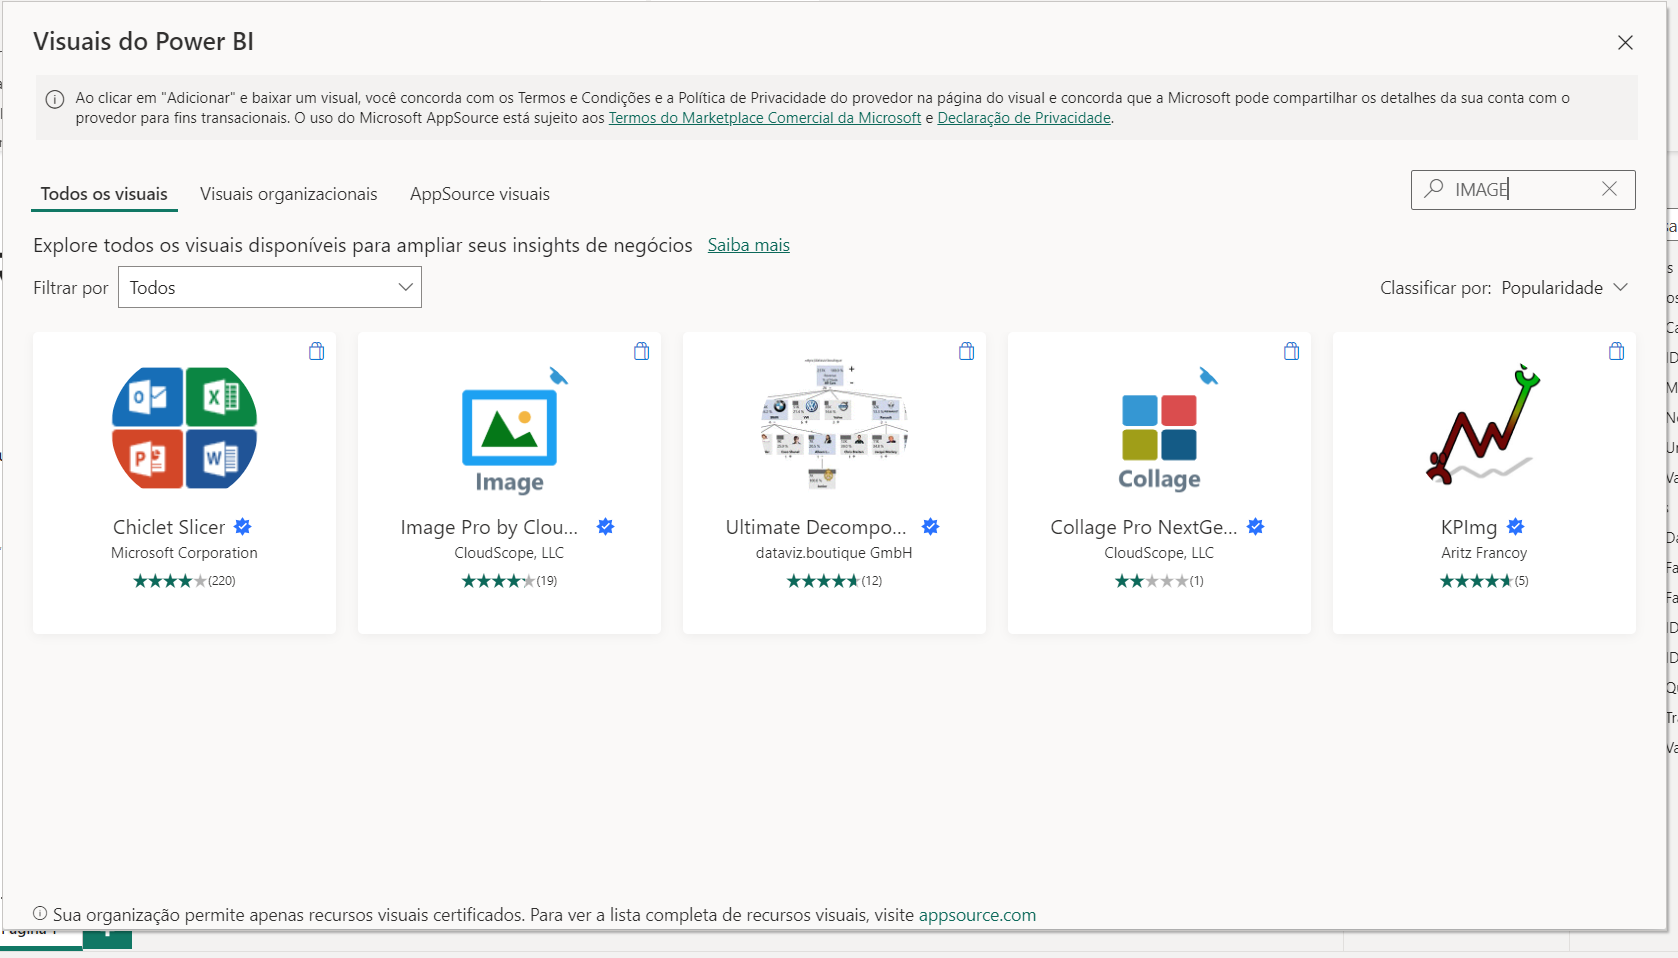Click the certified badge next to KPImg
Viewport: 1678px width, 958px height.
click(x=1516, y=526)
